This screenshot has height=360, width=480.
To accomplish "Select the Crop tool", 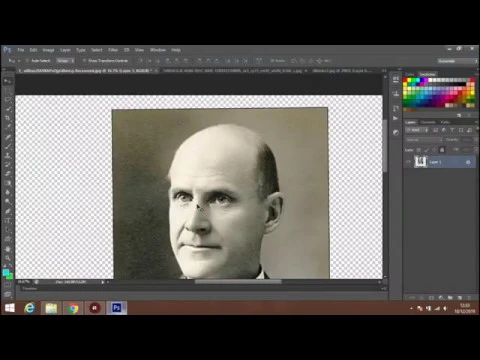I will (8, 118).
